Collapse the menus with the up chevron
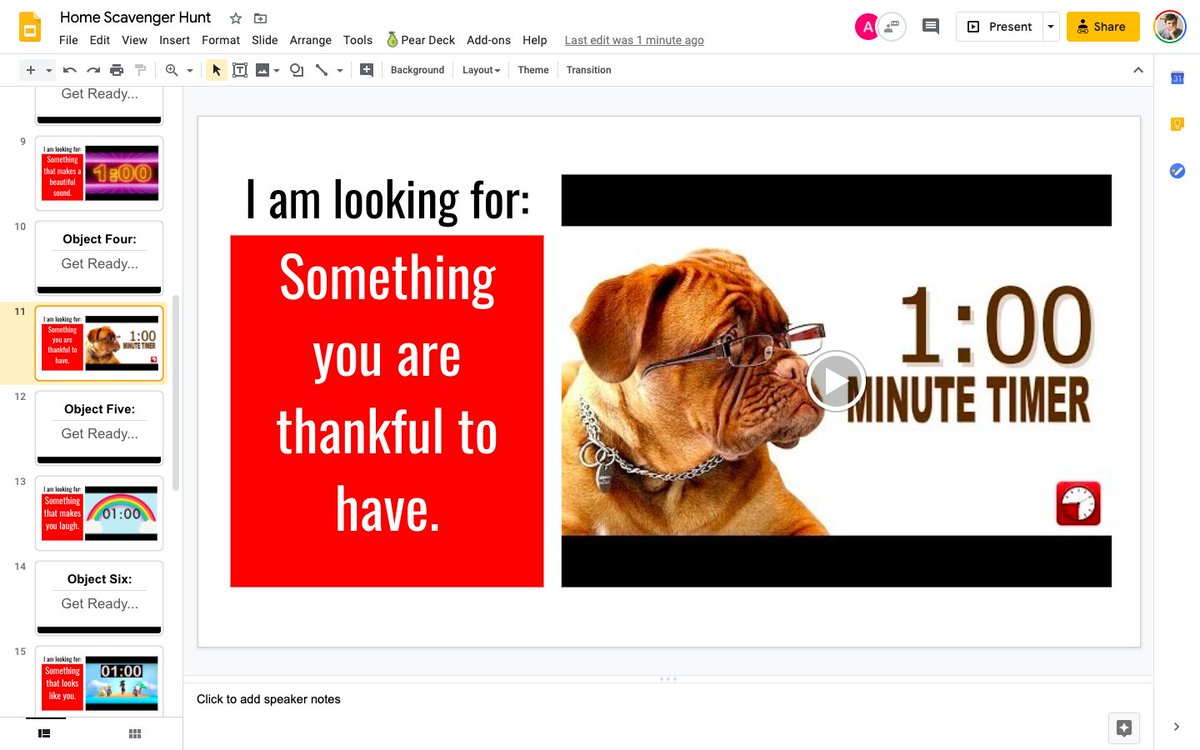 coord(1138,70)
